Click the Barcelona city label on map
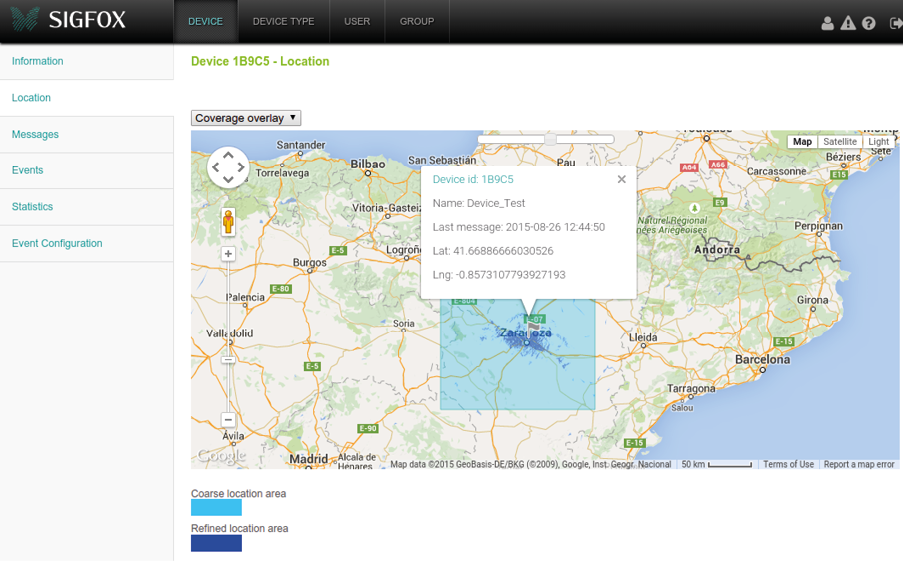 (762, 359)
